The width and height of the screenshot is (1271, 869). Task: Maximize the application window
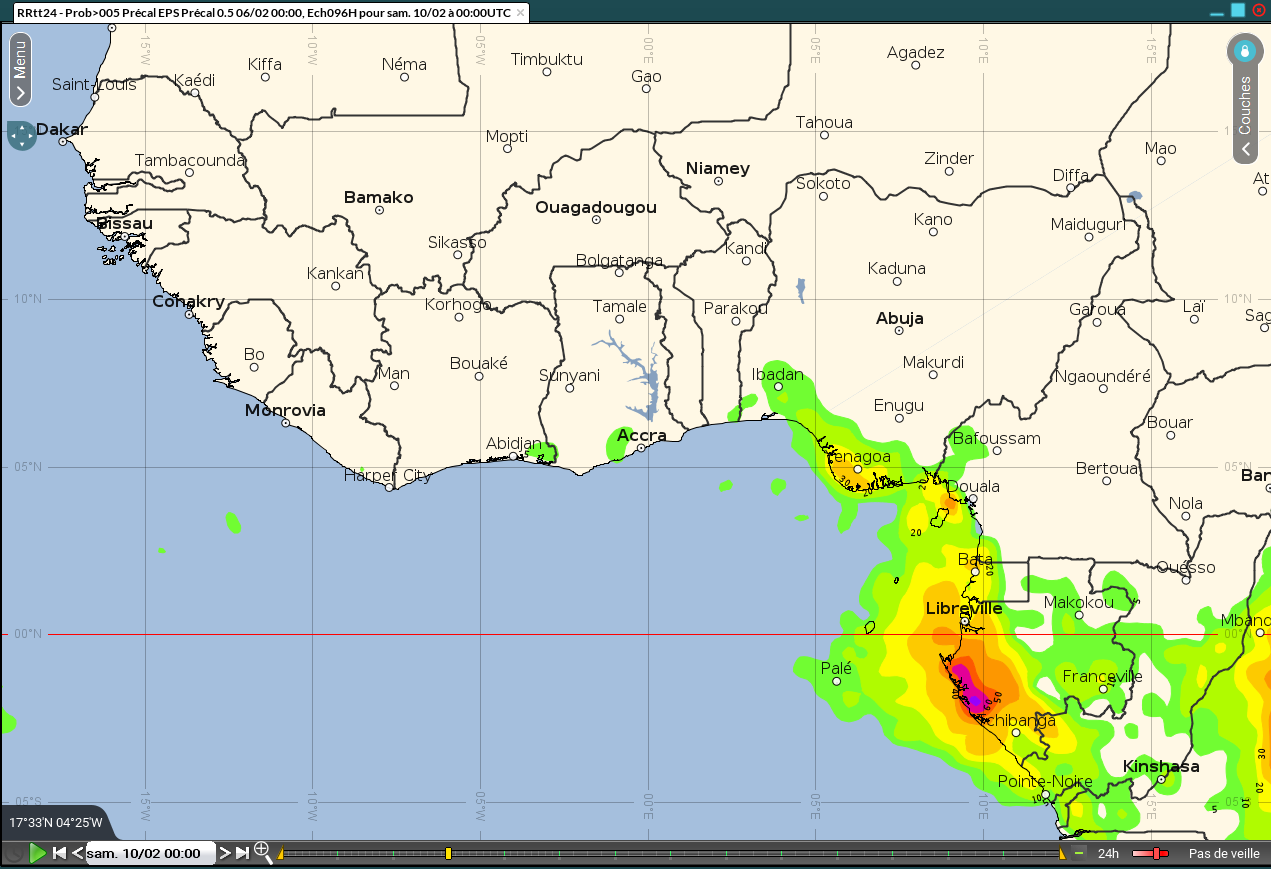pos(1238,10)
